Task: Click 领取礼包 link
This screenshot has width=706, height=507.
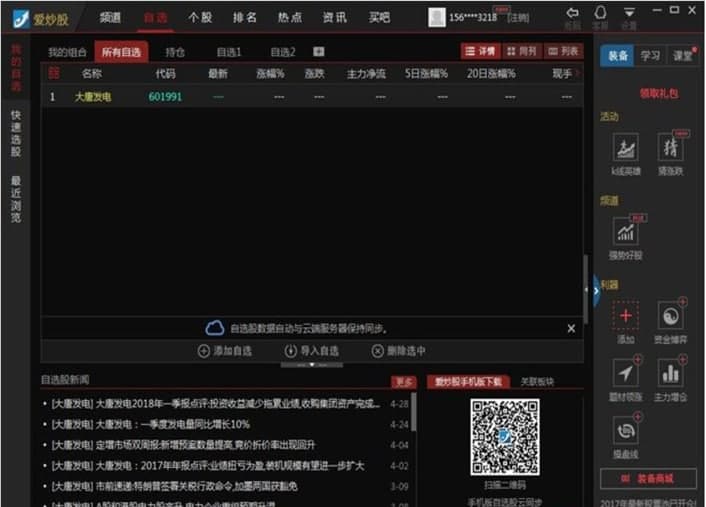Action: pos(659,94)
